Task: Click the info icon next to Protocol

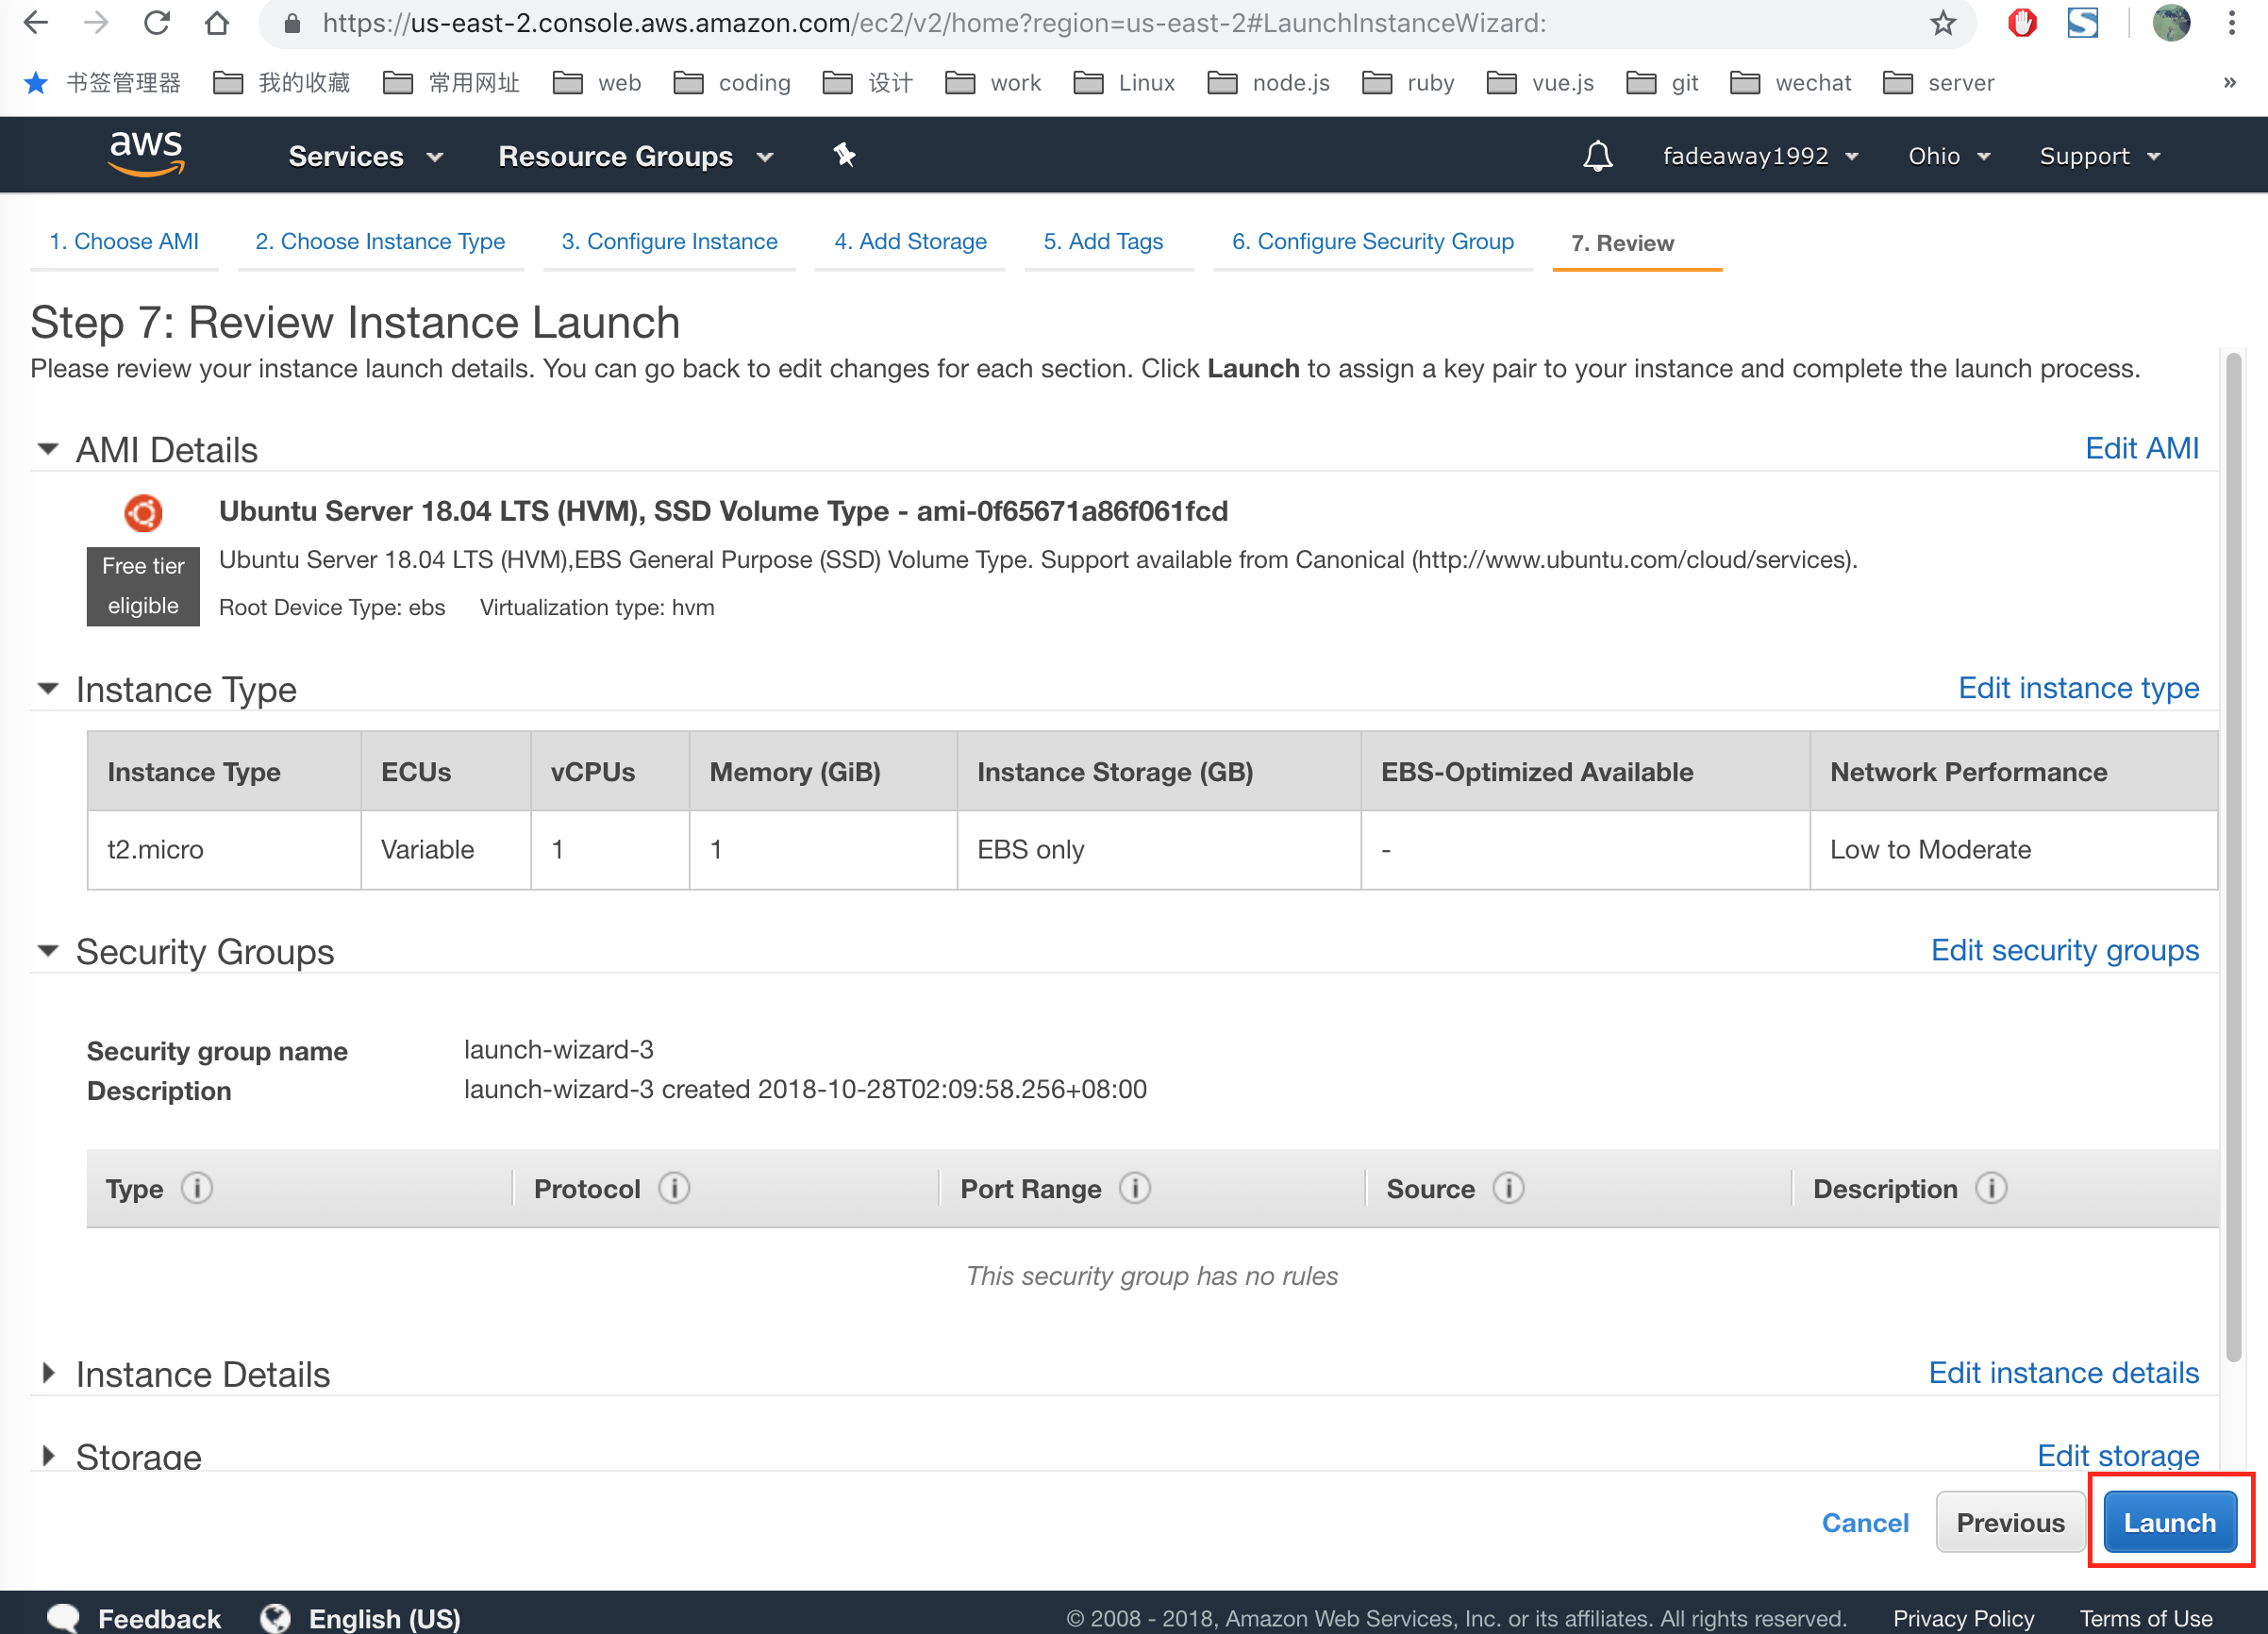Action: pos(674,1188)
